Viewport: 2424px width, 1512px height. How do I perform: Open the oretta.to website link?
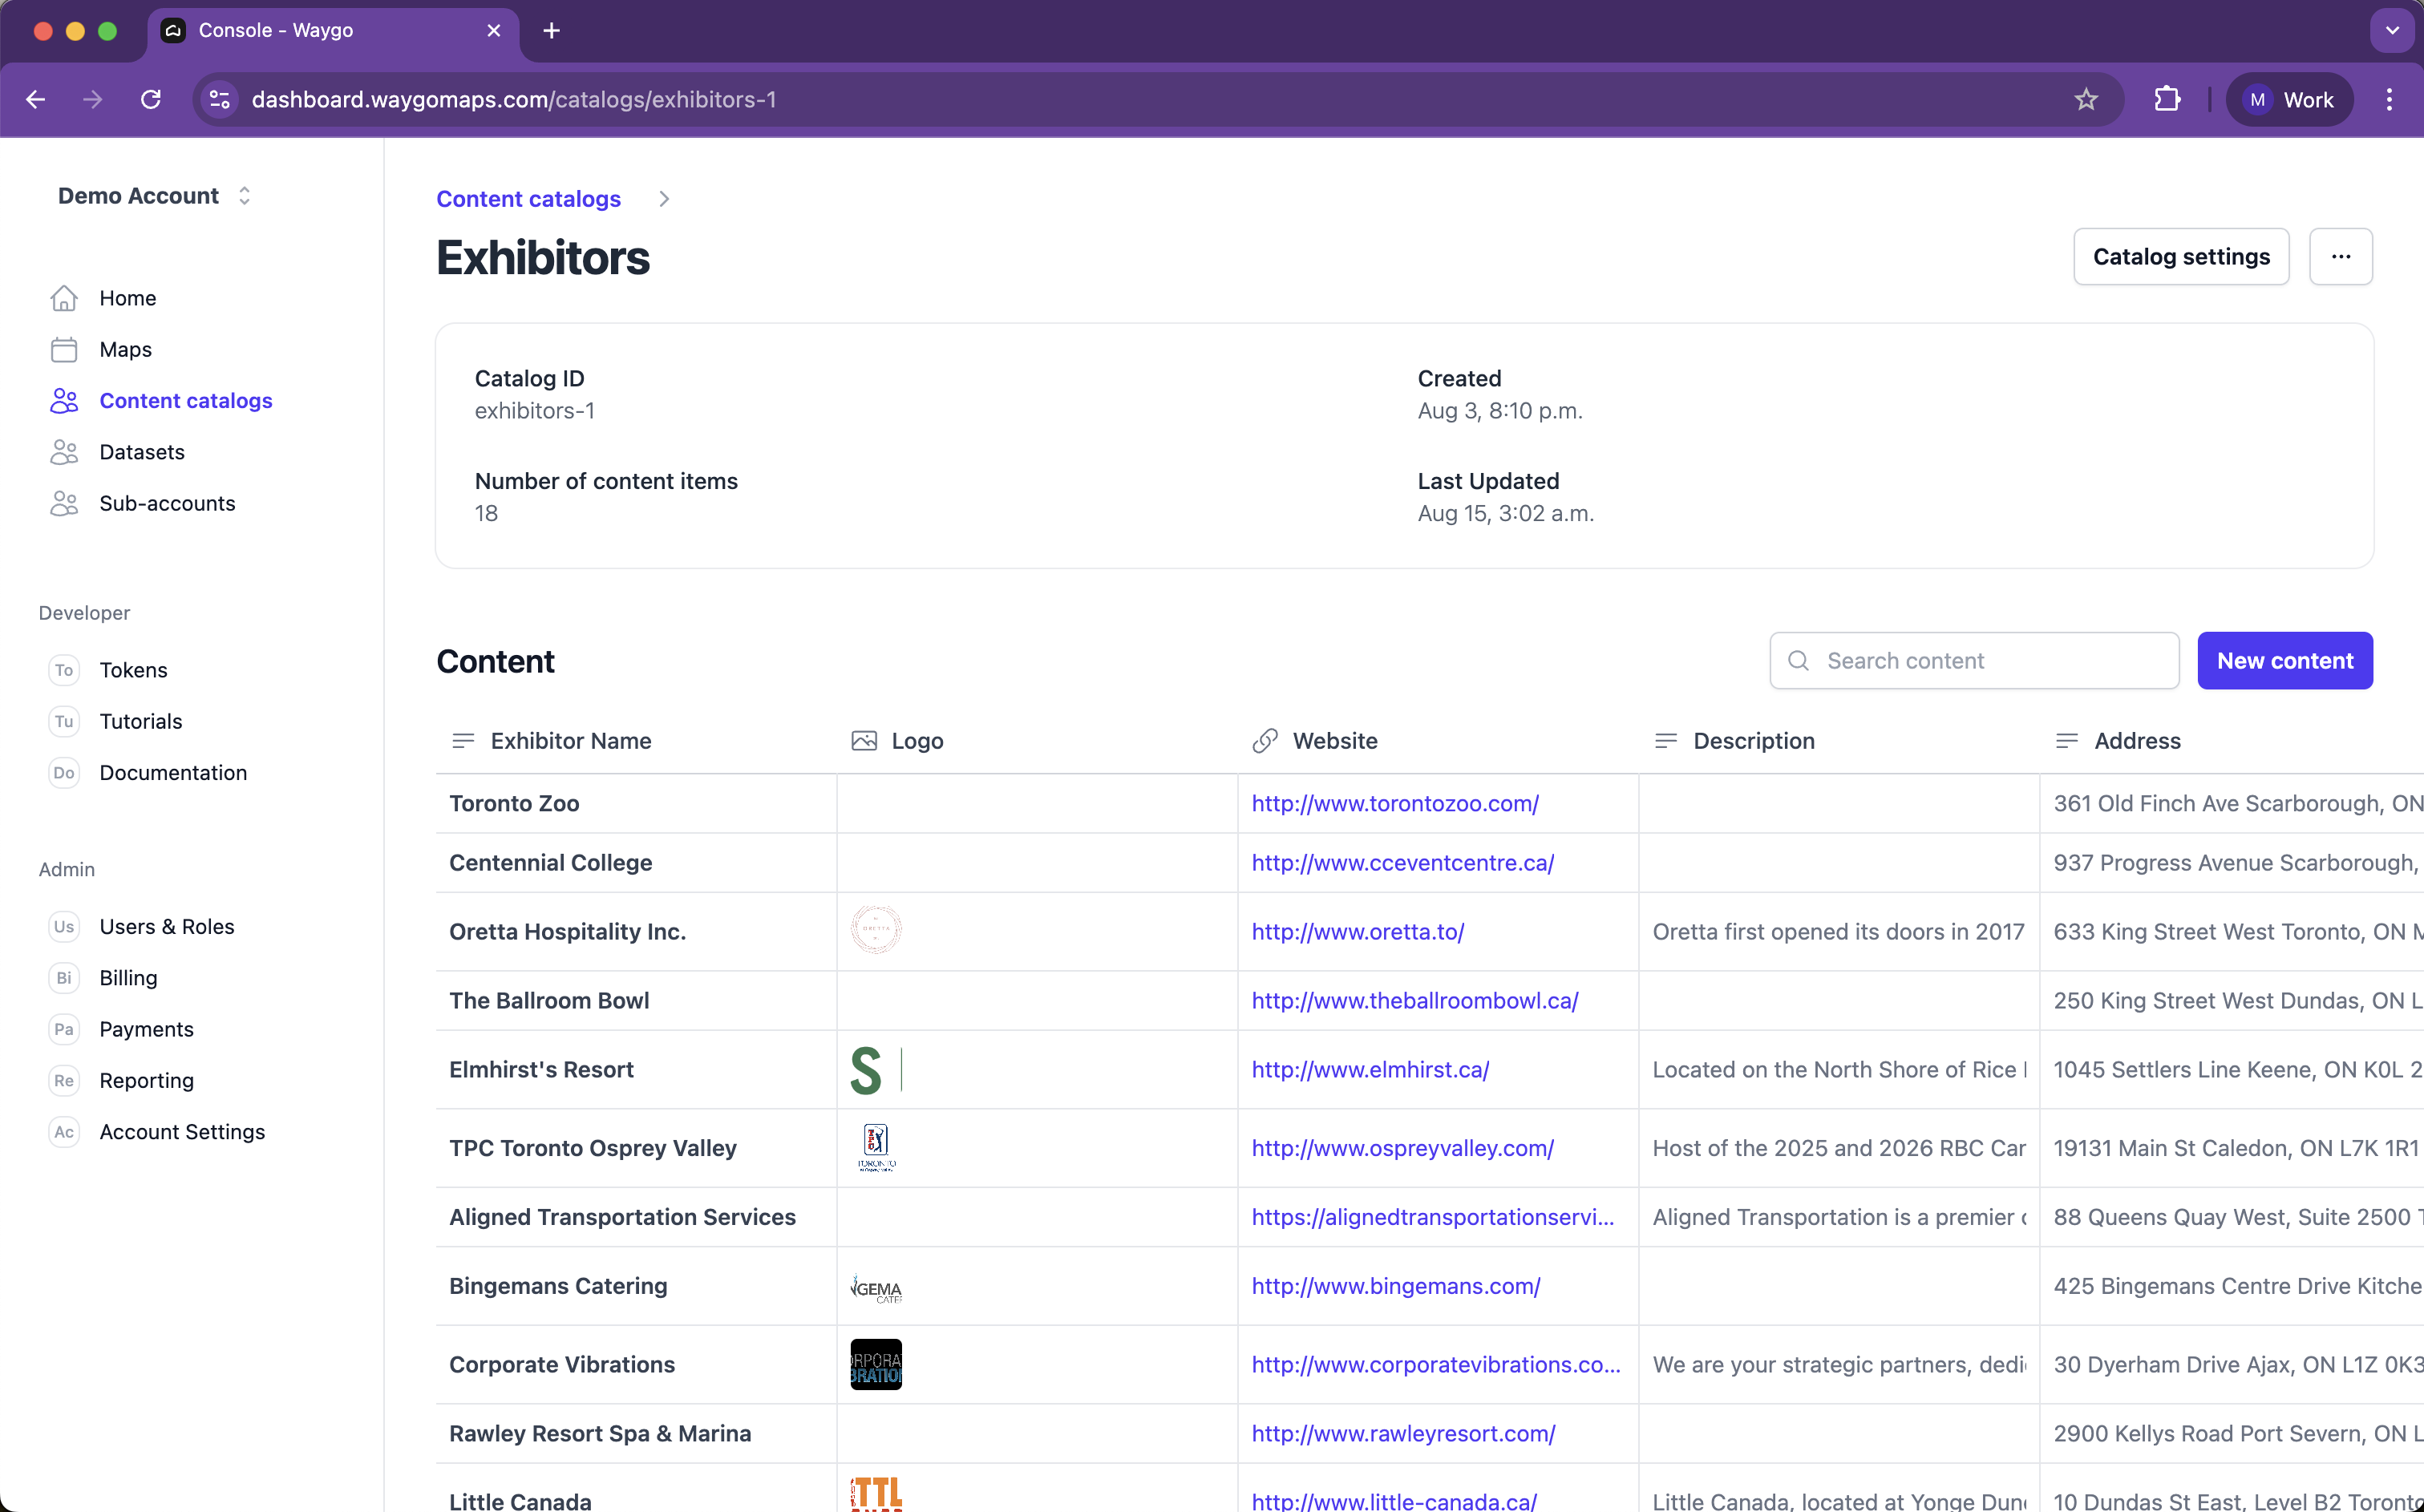[x=1358, y=931]
